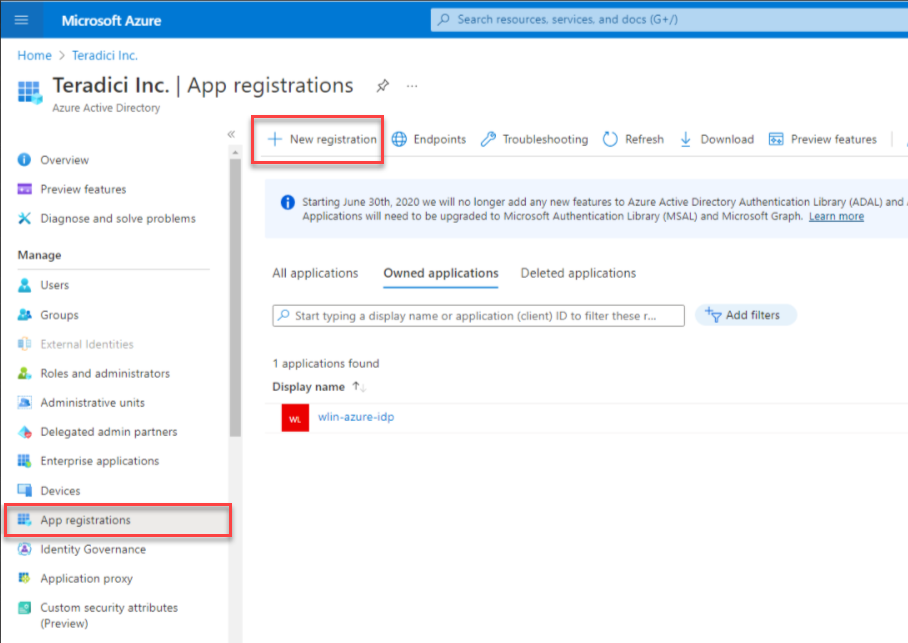
Task: Click the Overview info icon
Action: click(24, 160)
